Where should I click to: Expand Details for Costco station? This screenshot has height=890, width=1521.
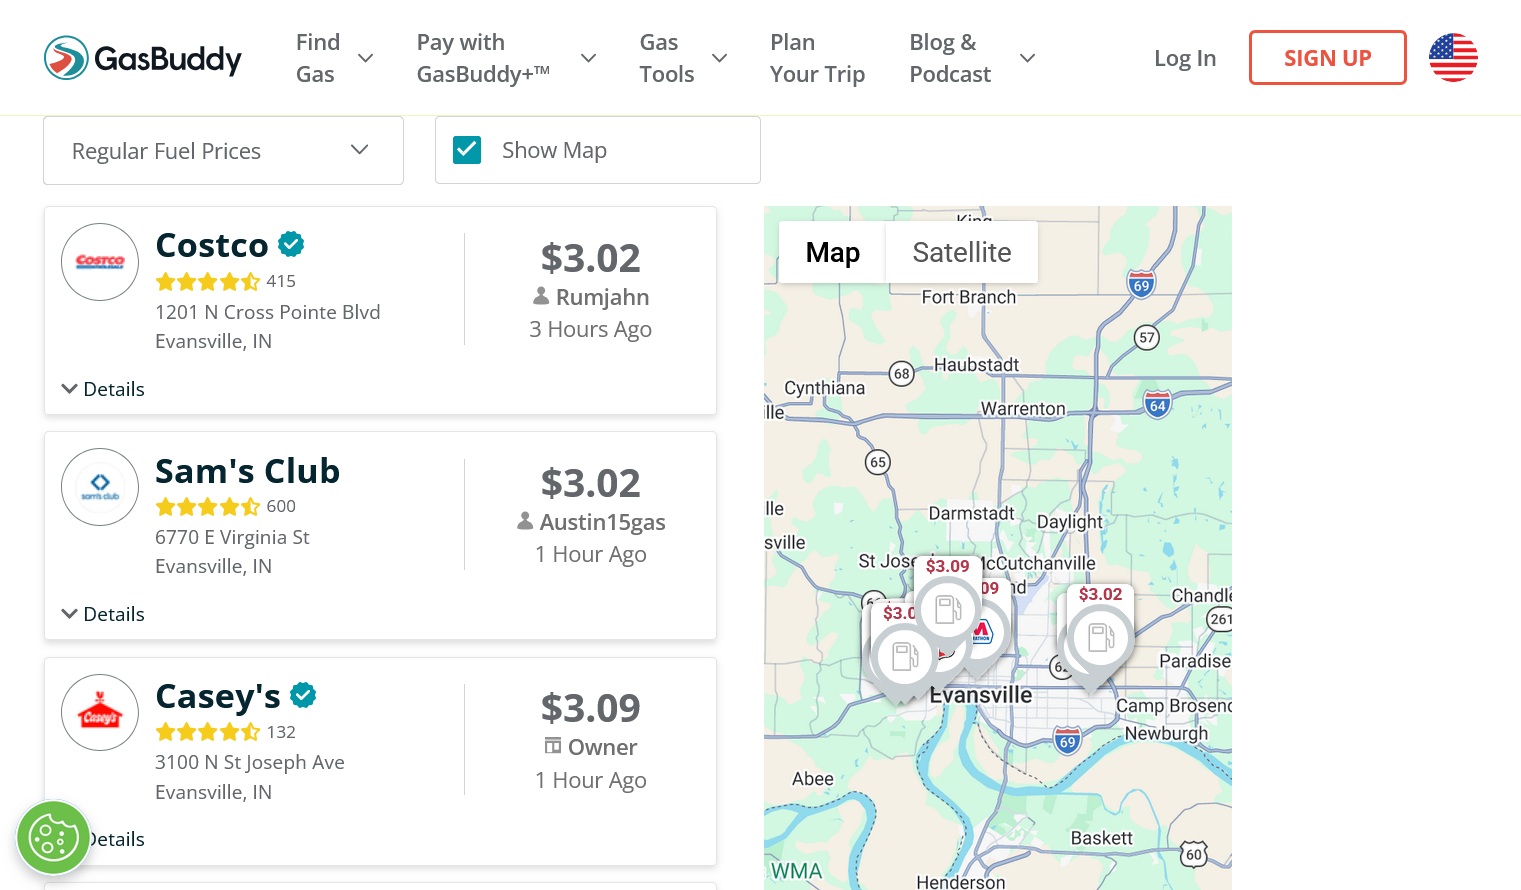(103, 389)
